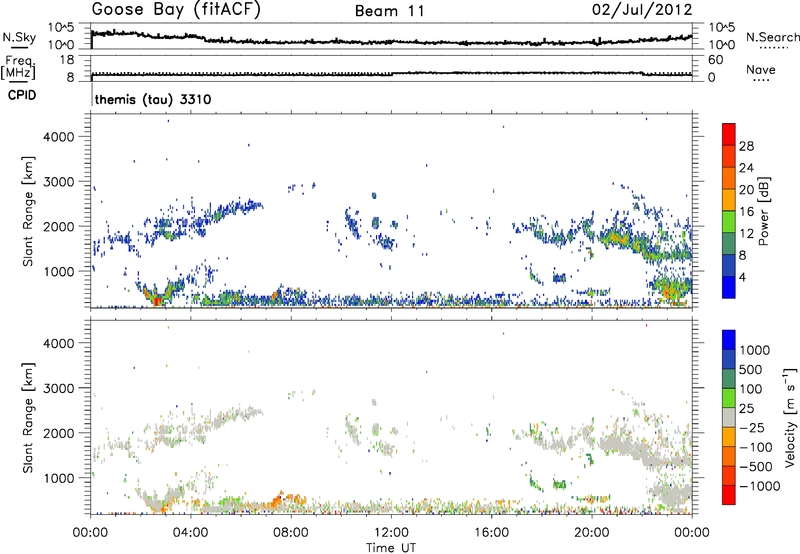Pick the blue top segment of Velocity colorbar

tap(729, 340)
